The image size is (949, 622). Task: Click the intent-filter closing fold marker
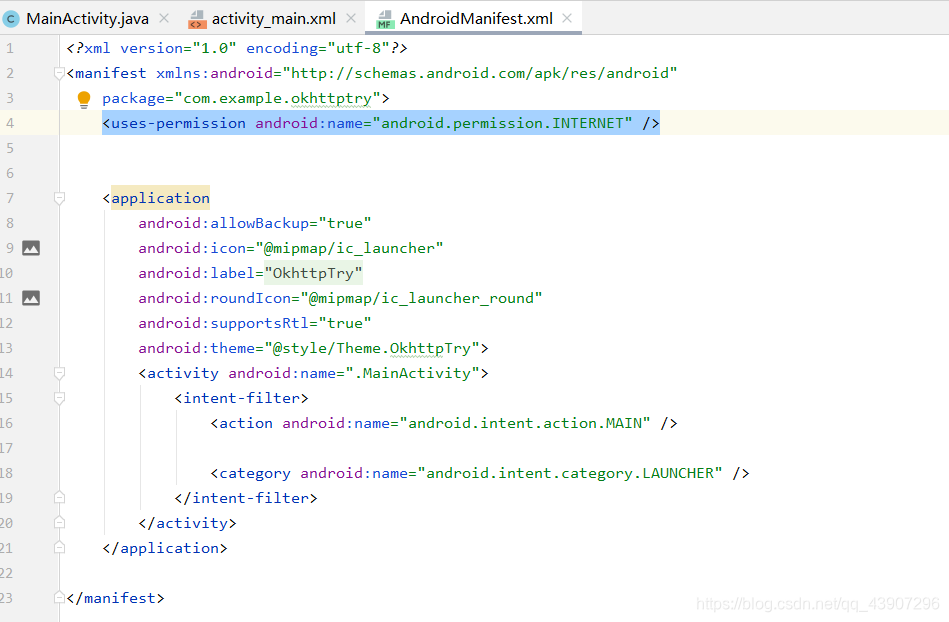point(59,498)
